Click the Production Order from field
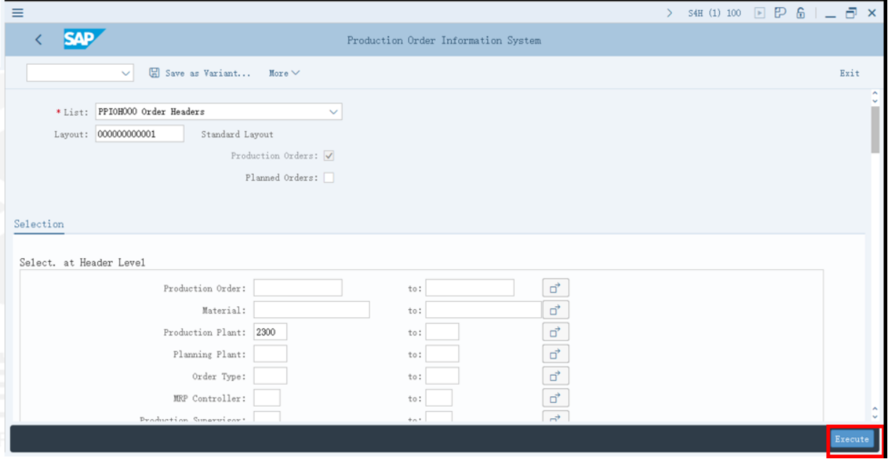The height and width of the screenshot is (459, 888). point(298,288)
